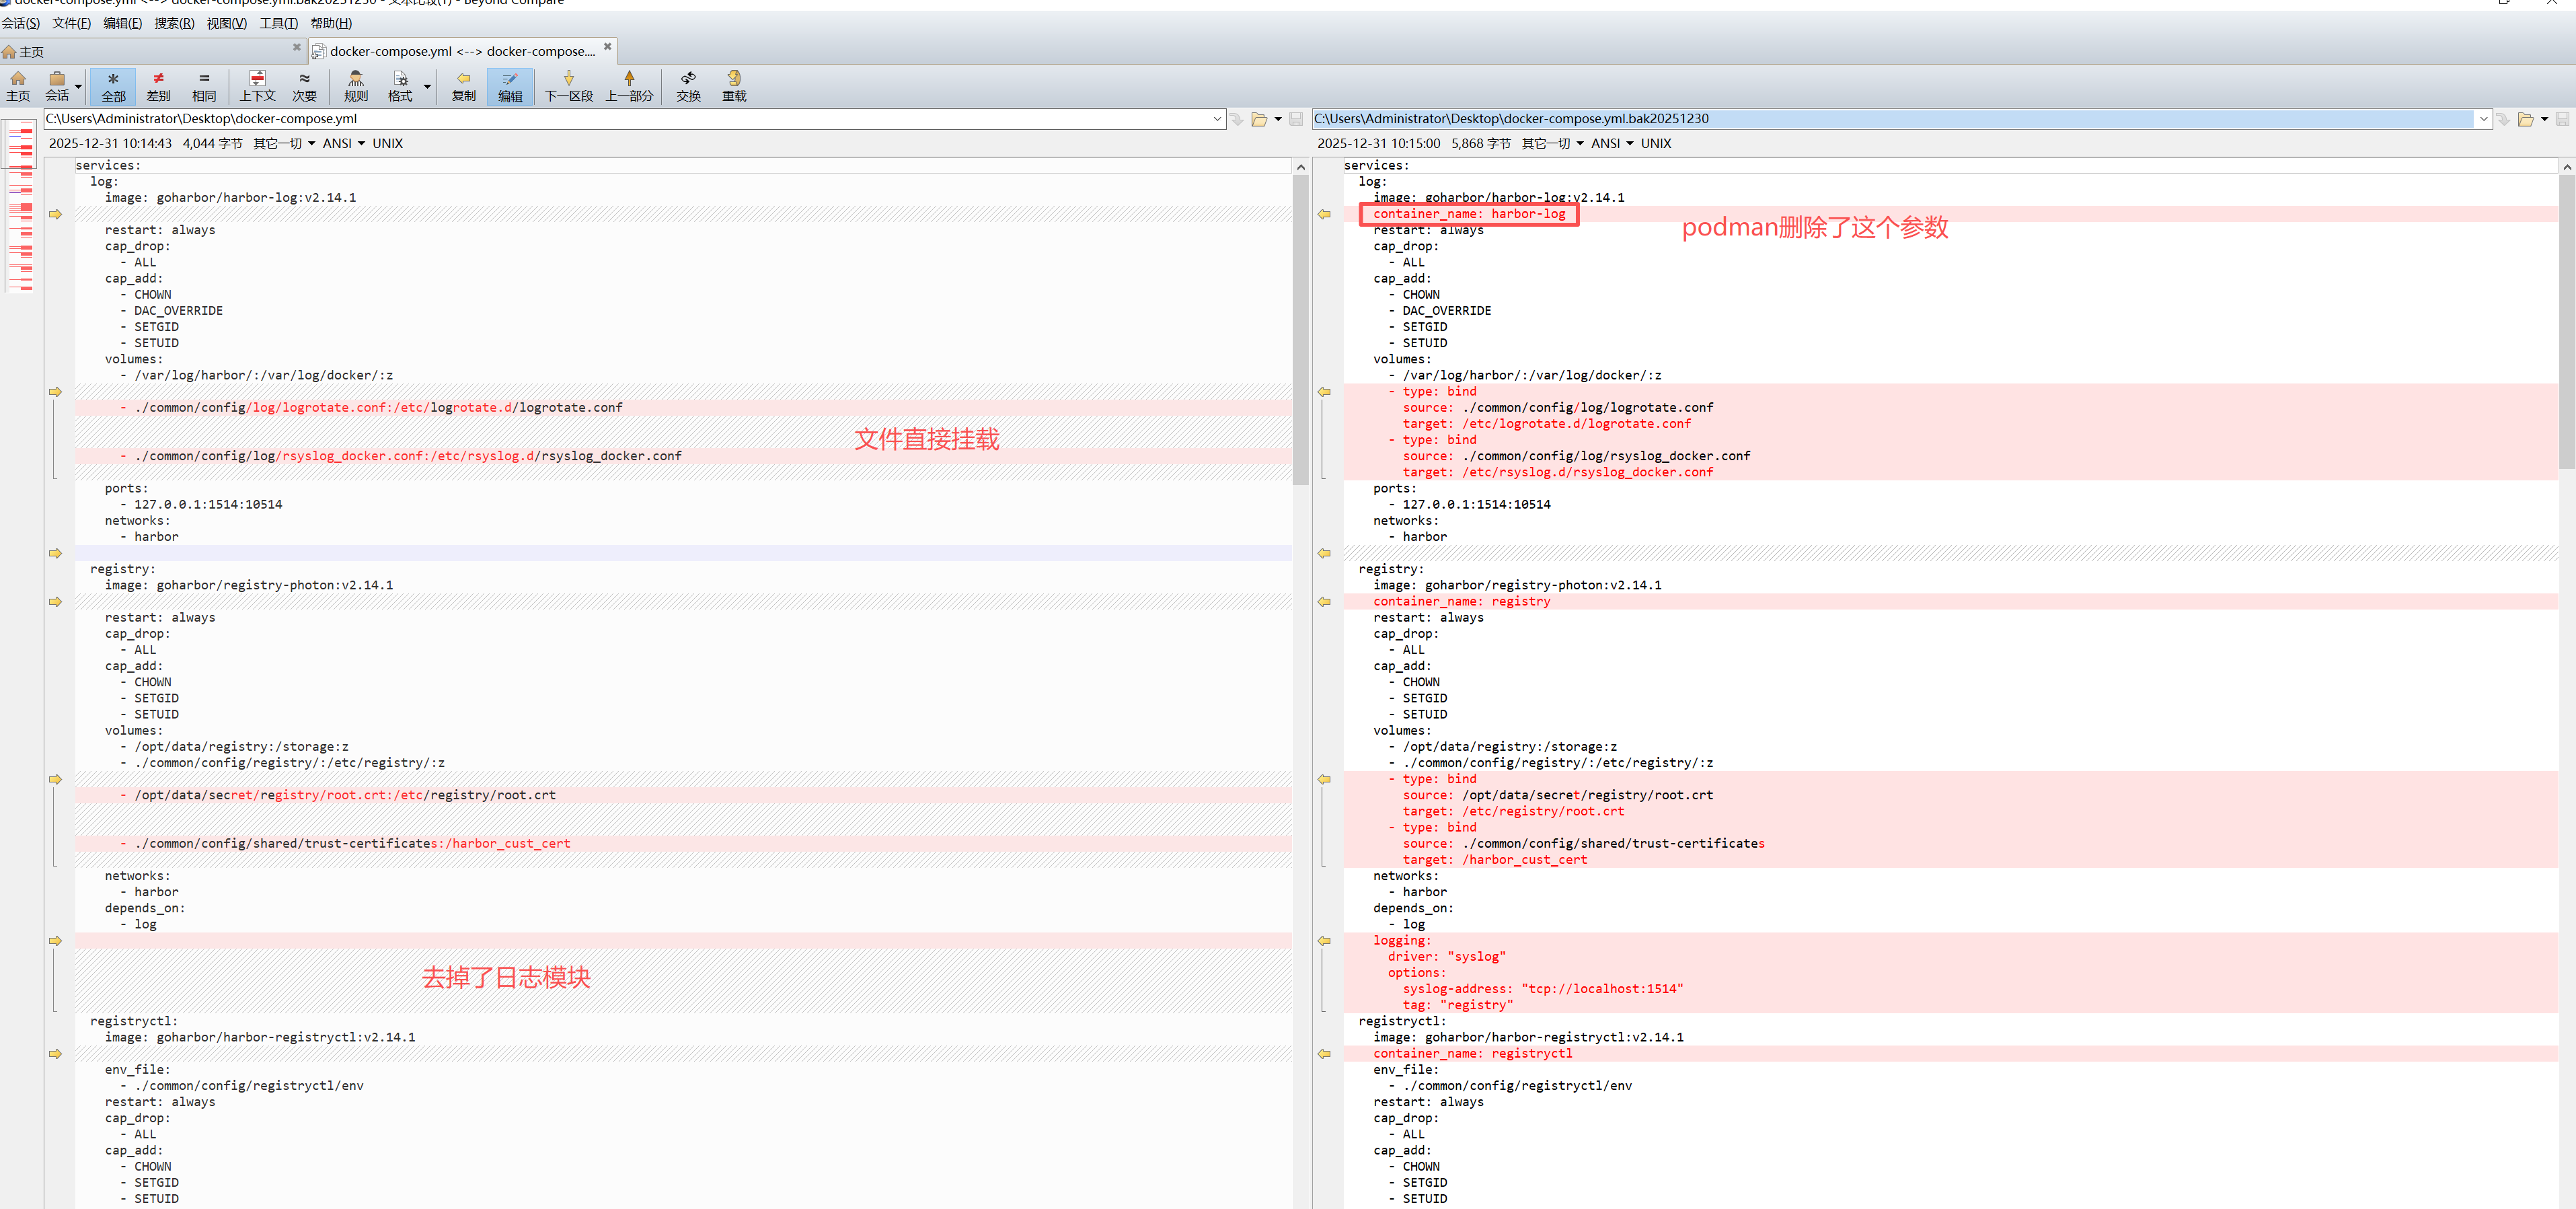Viewport: 2576px width, 1209px height.
Task: Open the left pane ANSI encoding dropdown
Action: pyautogui.click(x=361, y=144)
